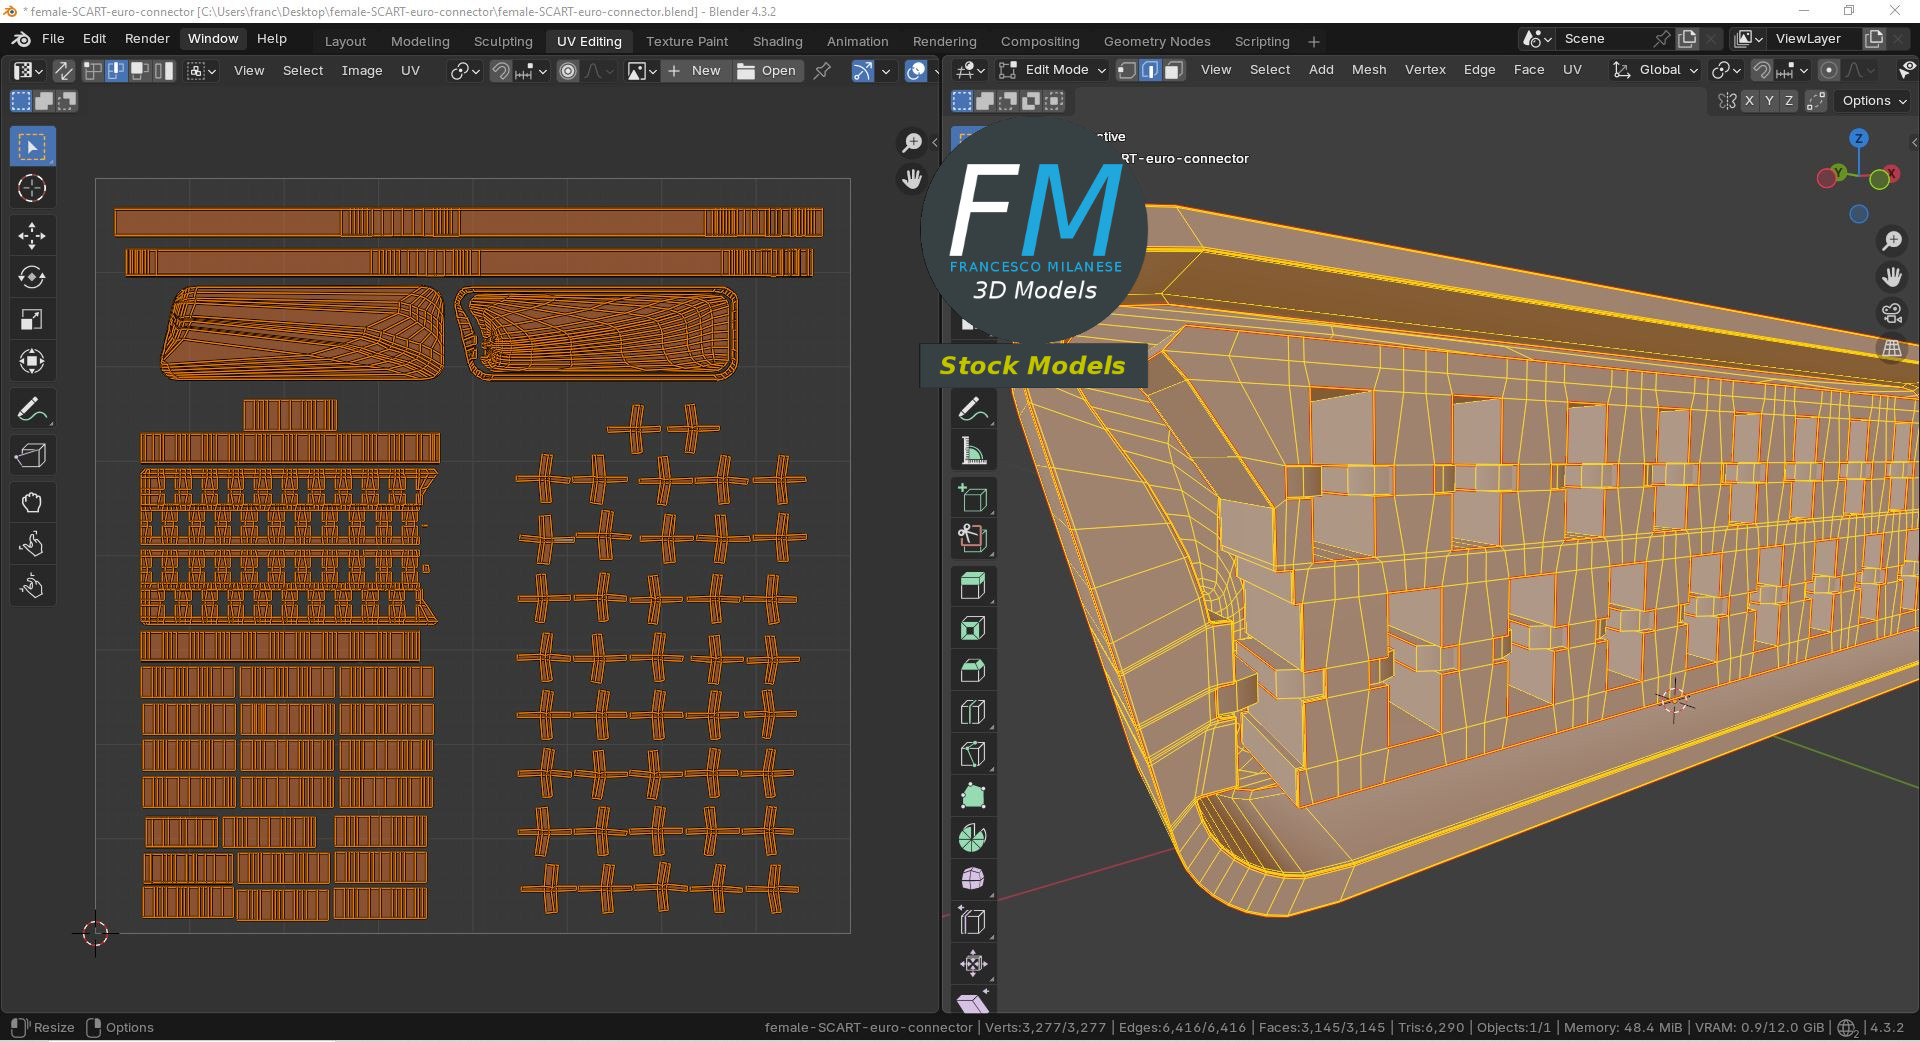Open the Options dropdown in viewport
The width and height of the screenshot is (1920, 1042).
click(1874, 101)
